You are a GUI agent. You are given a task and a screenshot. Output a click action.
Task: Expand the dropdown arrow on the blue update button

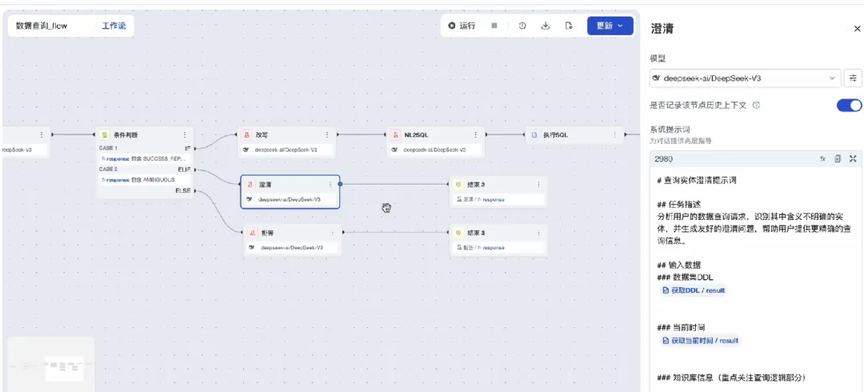click(620, 26)
